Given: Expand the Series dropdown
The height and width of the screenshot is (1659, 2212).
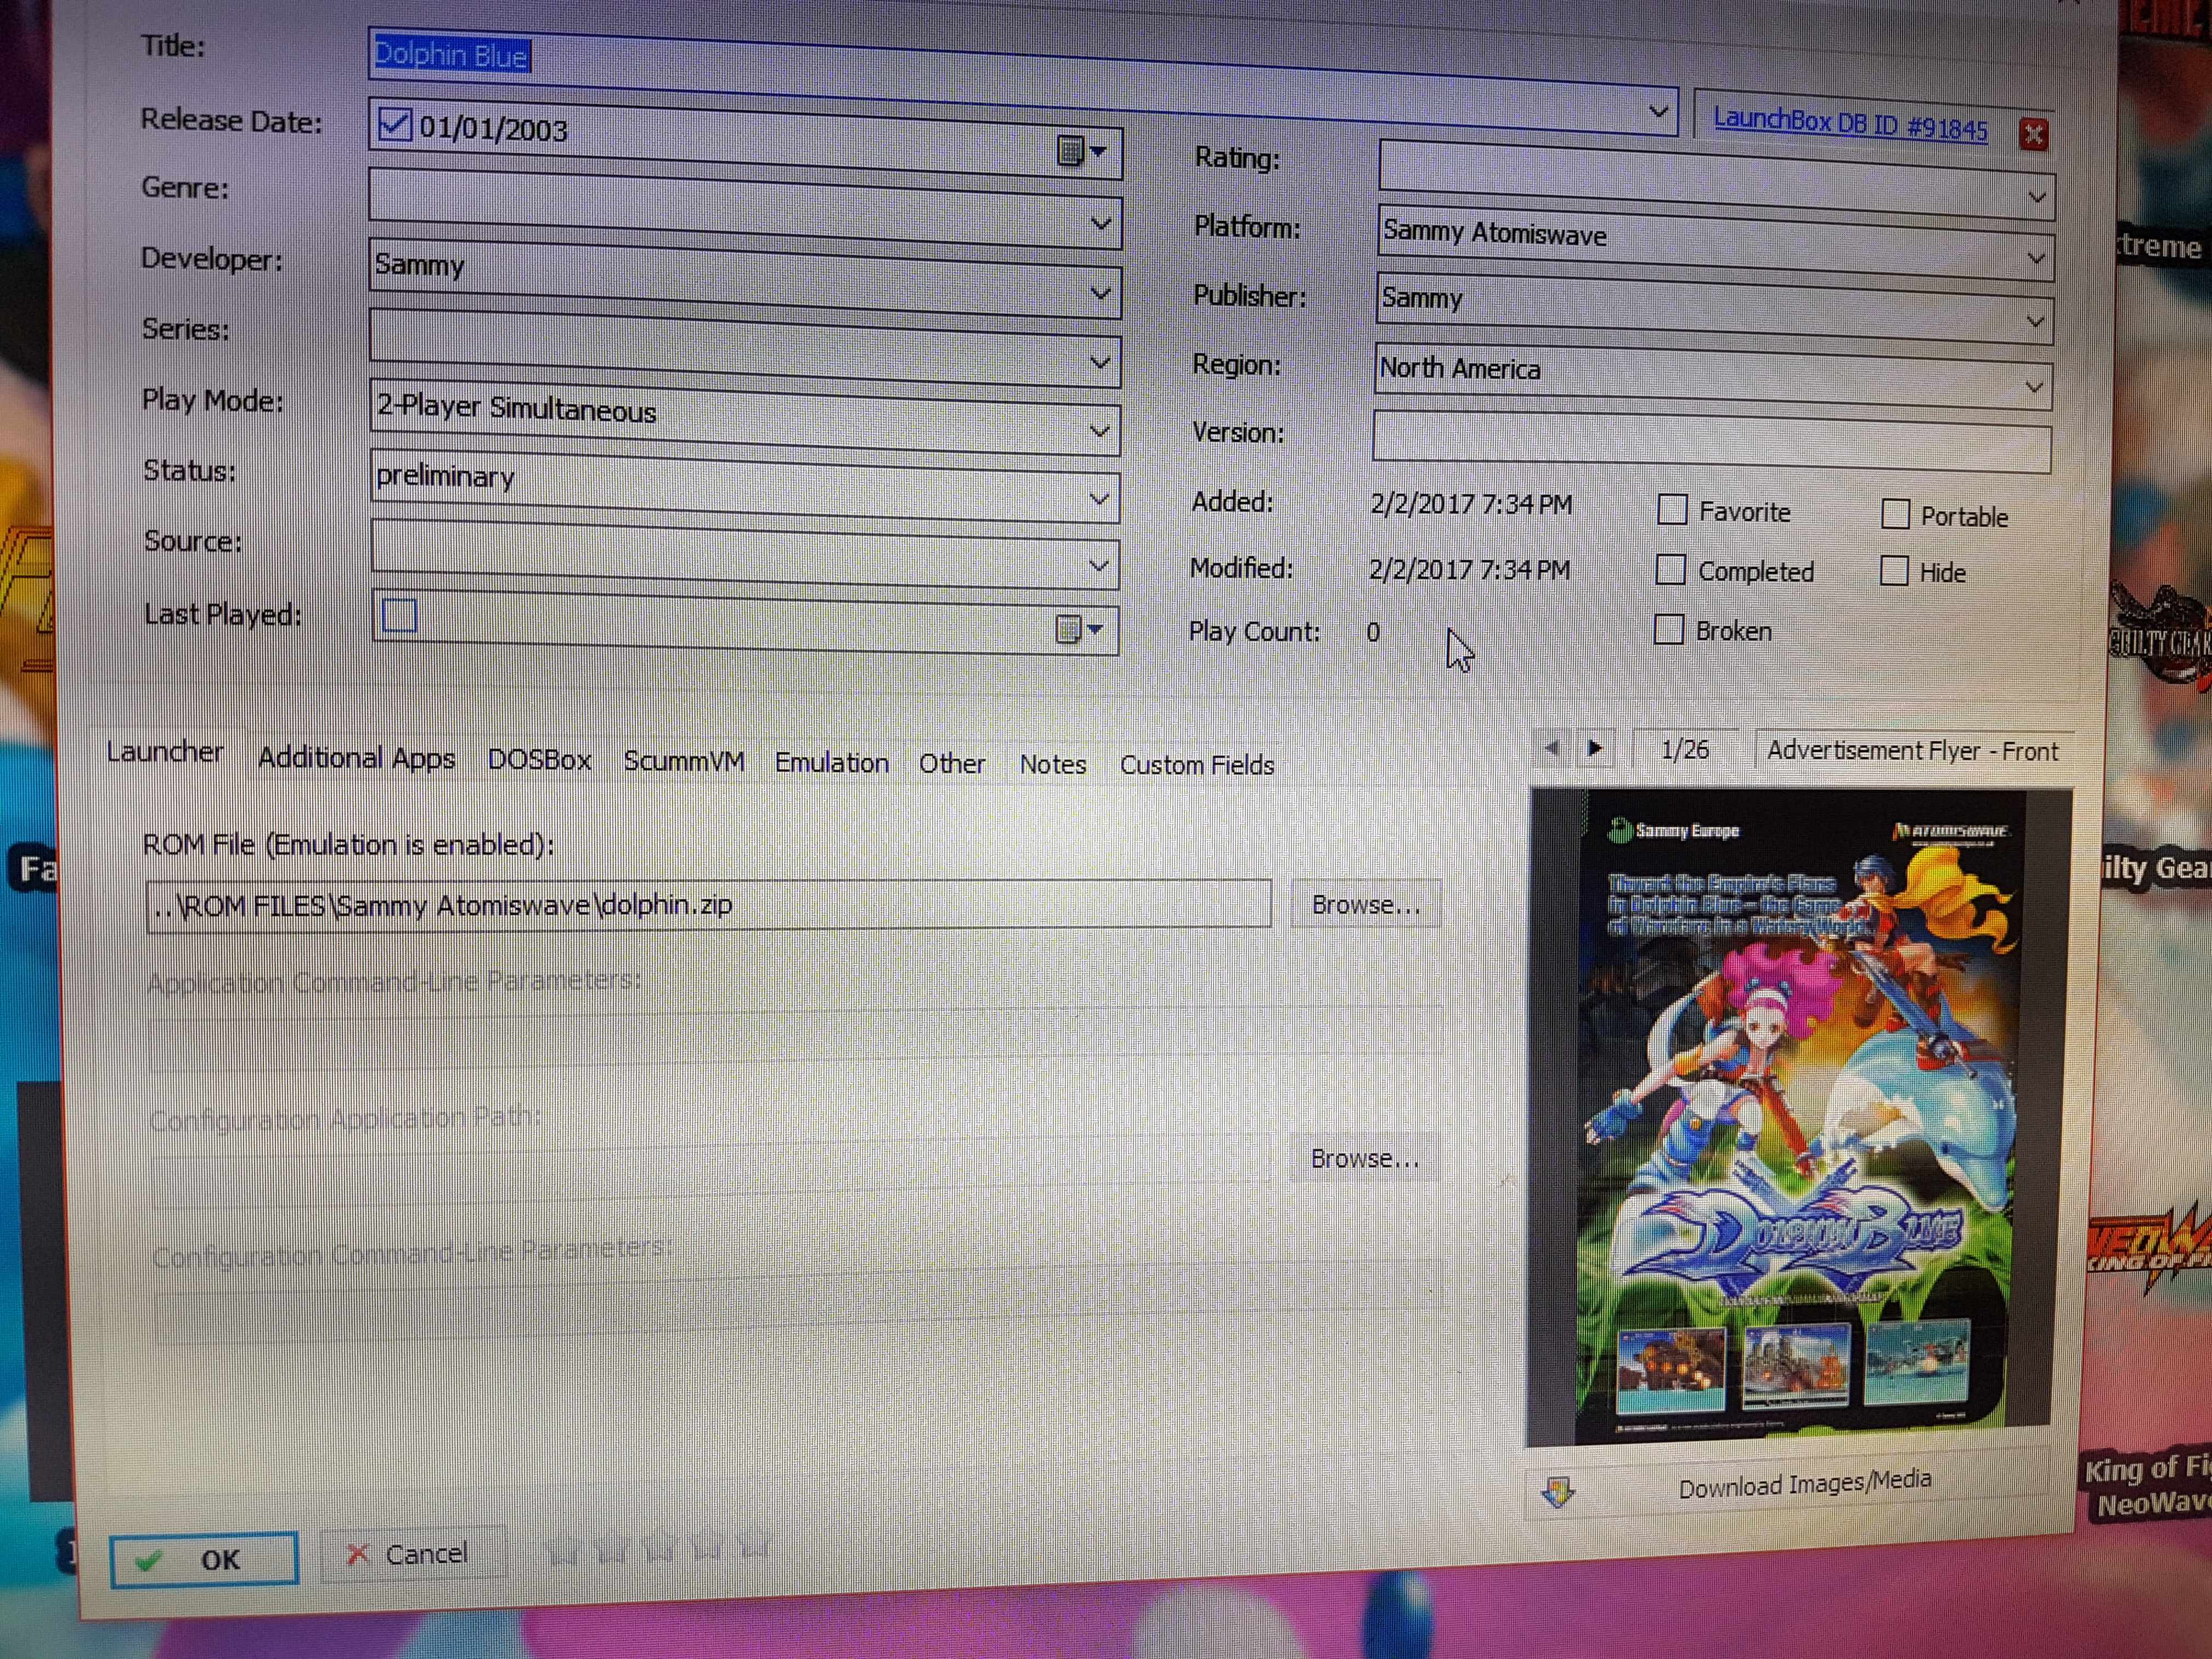Looking at the screenshot, I should pyautogui.click(x=1099, y=363).
